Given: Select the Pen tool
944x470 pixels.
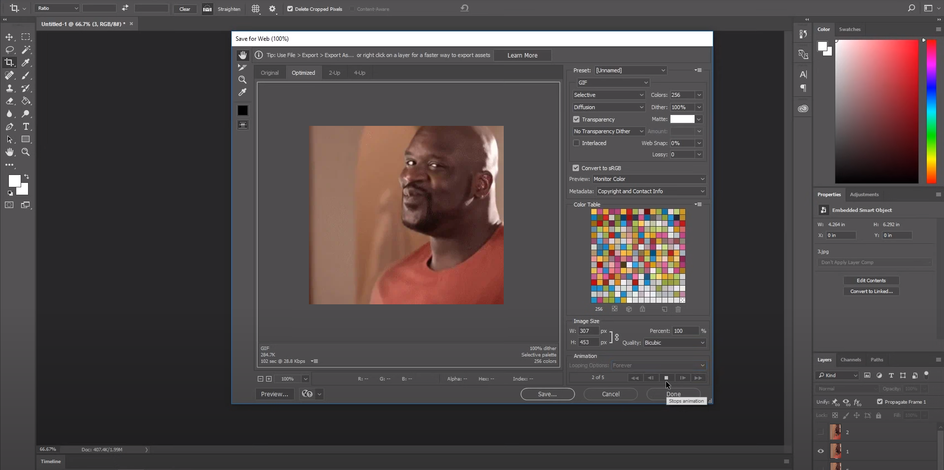Looking at the screenshot, I should click(9, 127).
